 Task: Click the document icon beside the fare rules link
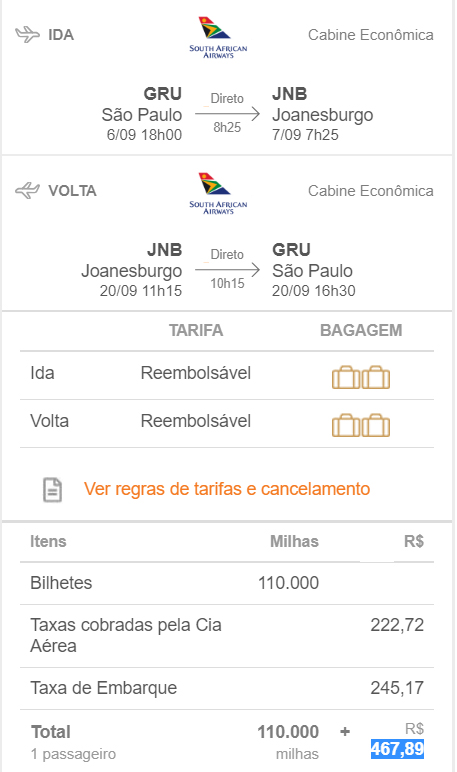point(53,490)
